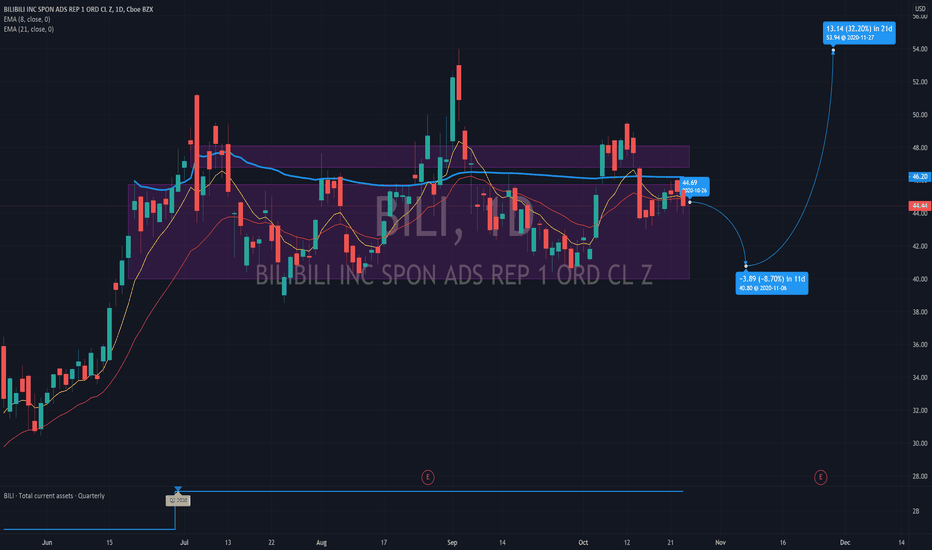Click the 38.00 price axis label

(920, 312)
